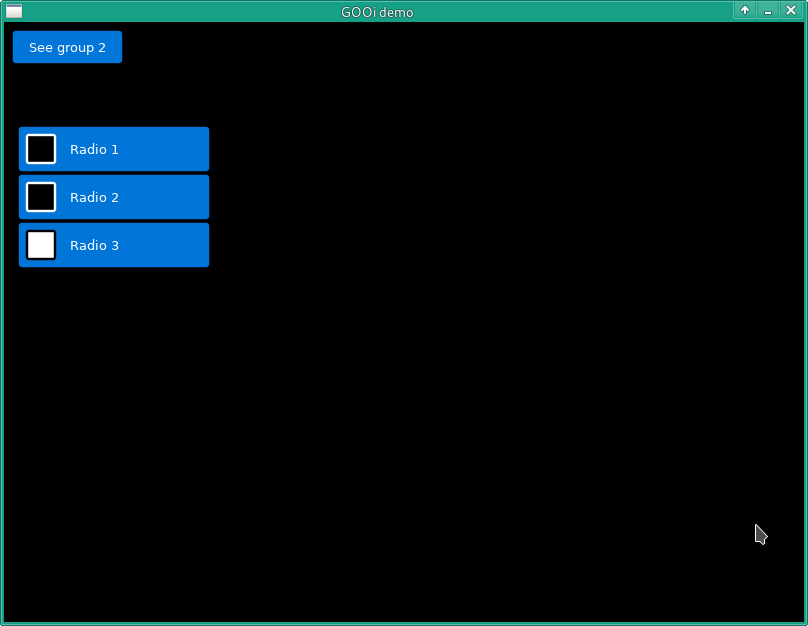Click the up-arrow title bar button
Image resolution: width=808 pixels, height=626 pixels.
(745, 10)
